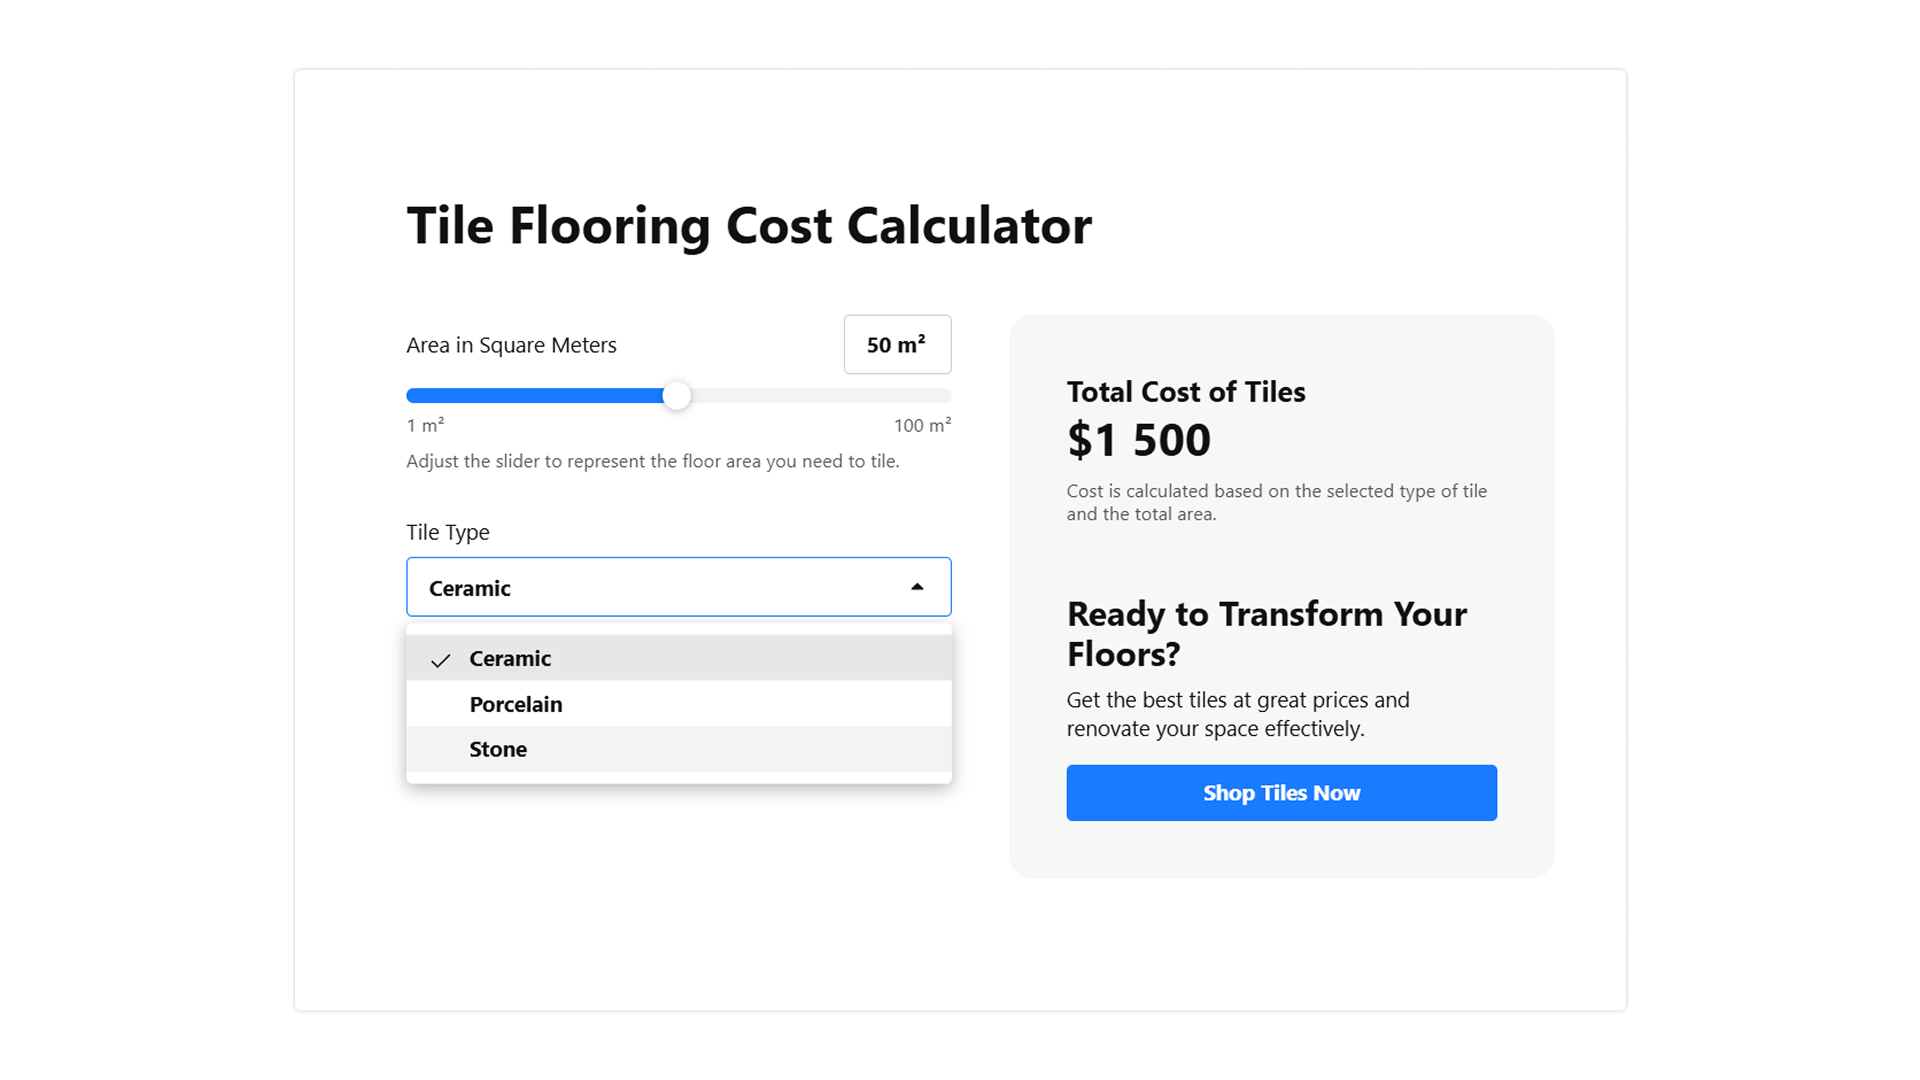Click the Tile Type label
The image size is (1920, 1080).
[x=448, y=532]
